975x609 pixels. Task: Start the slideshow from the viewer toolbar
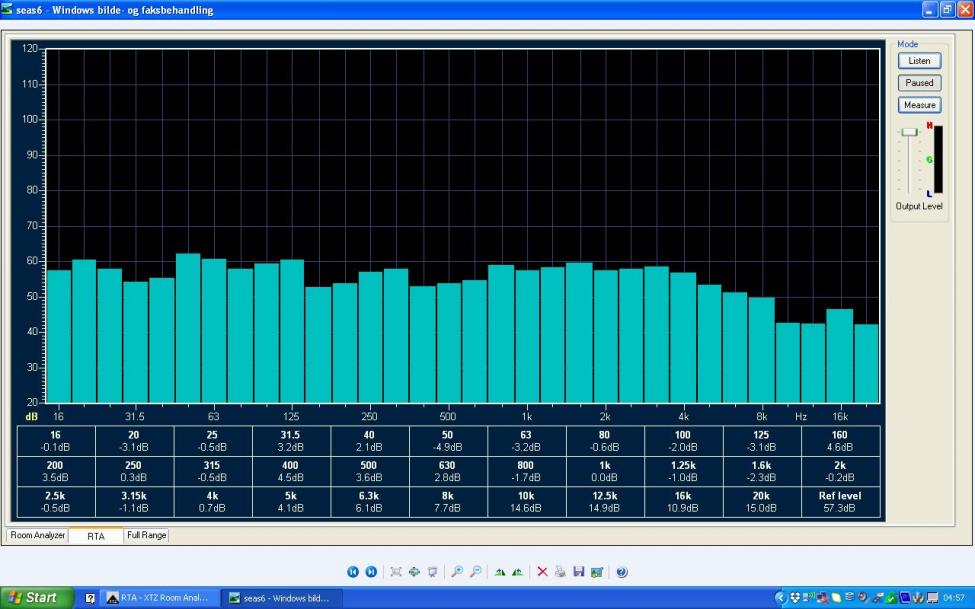(x=433, y=572)
